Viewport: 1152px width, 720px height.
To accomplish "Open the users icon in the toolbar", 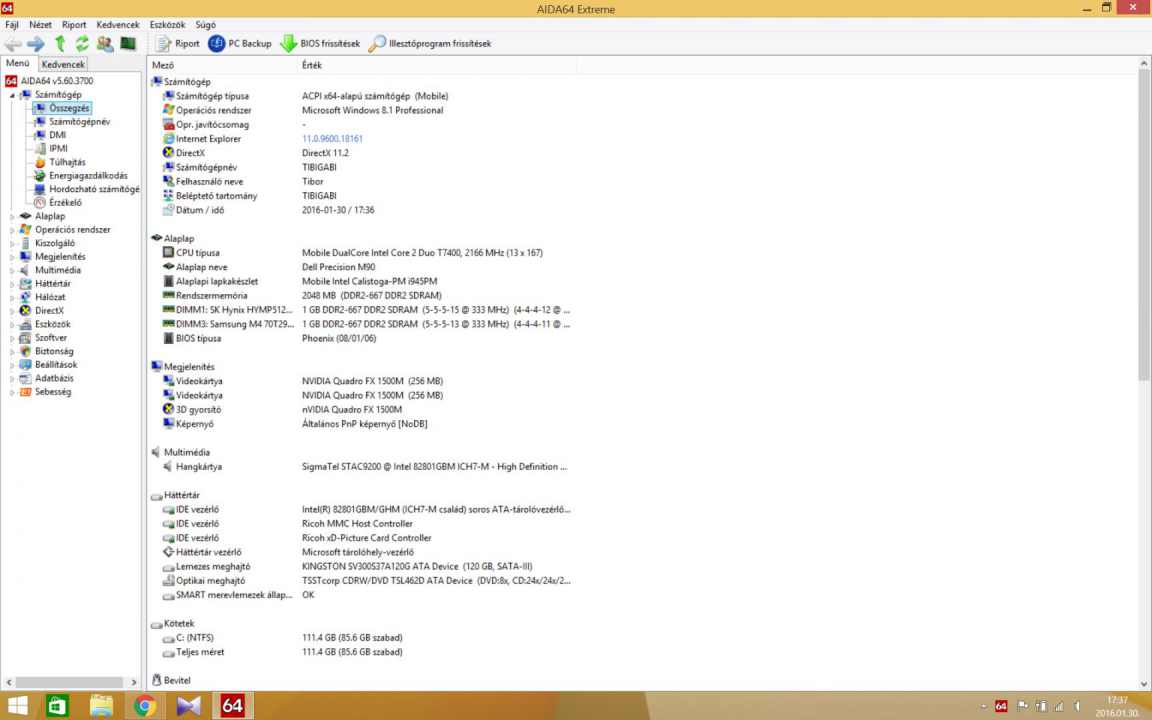I will (105, 43).
